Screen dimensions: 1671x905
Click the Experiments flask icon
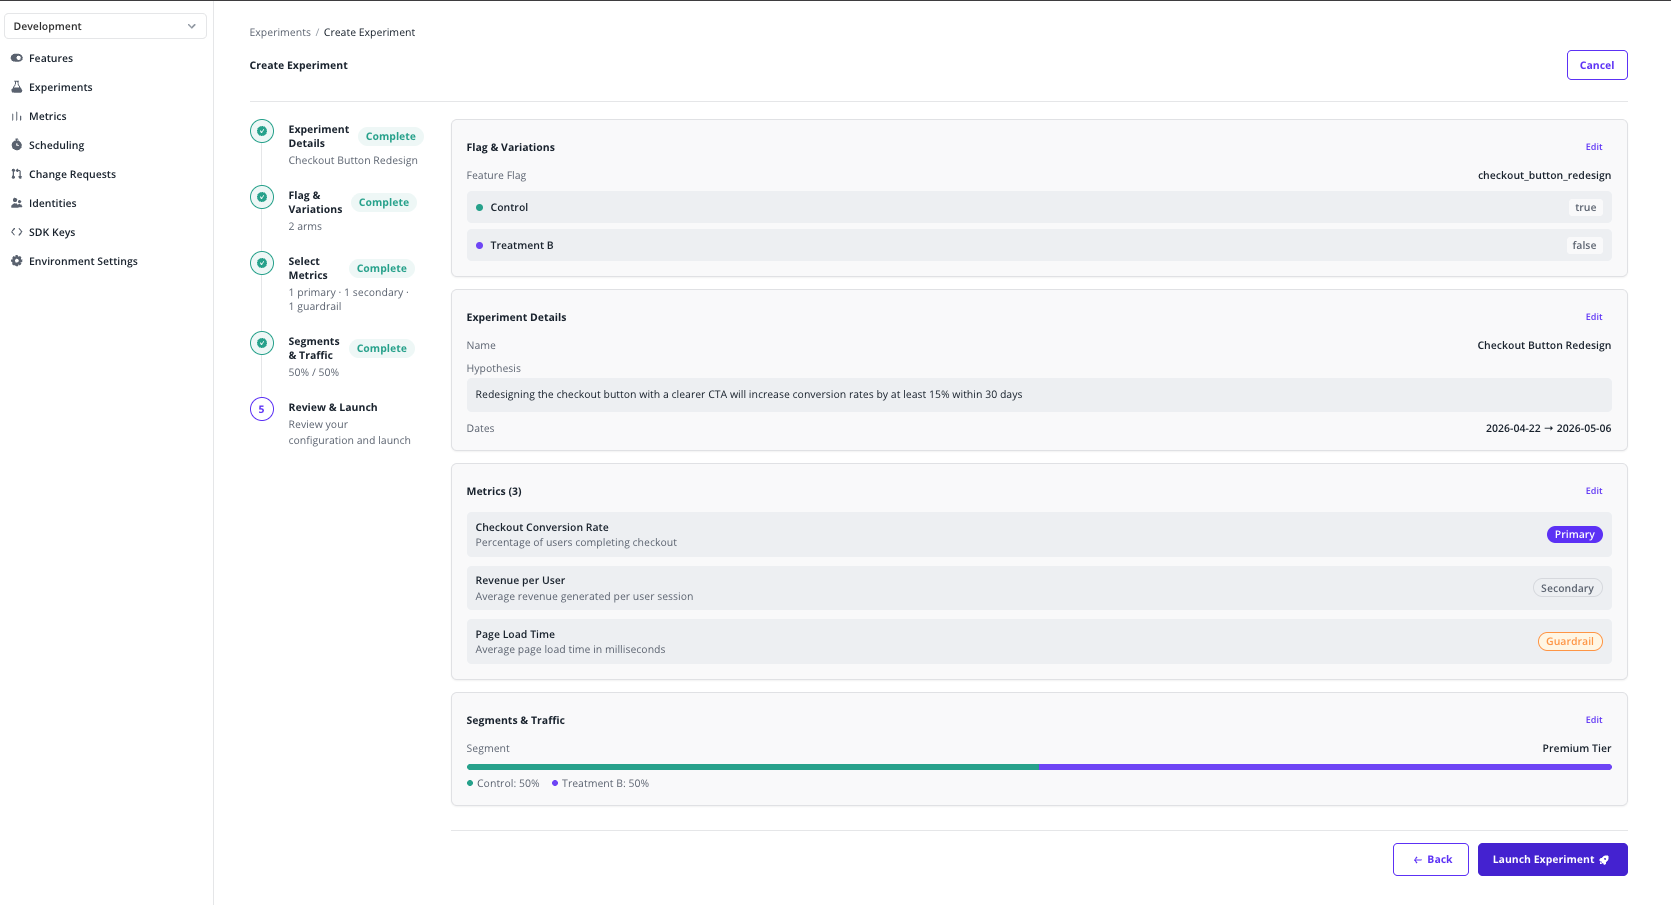tap(17, 87)
